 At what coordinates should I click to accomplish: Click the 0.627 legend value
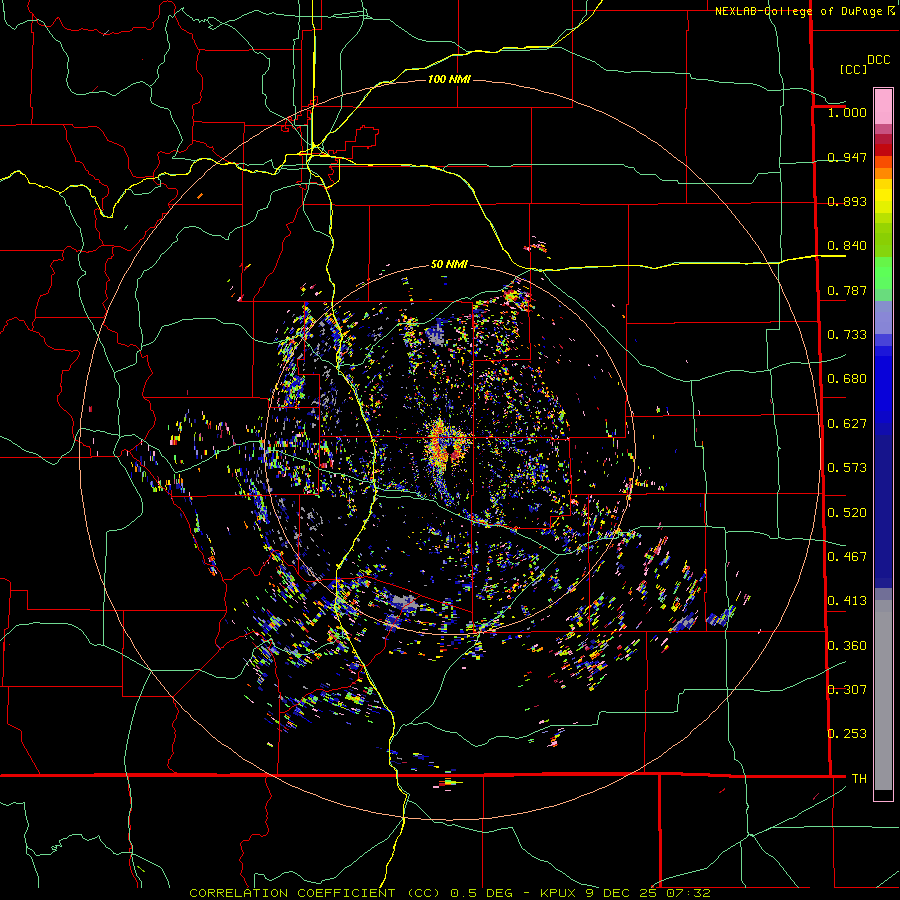847,424
